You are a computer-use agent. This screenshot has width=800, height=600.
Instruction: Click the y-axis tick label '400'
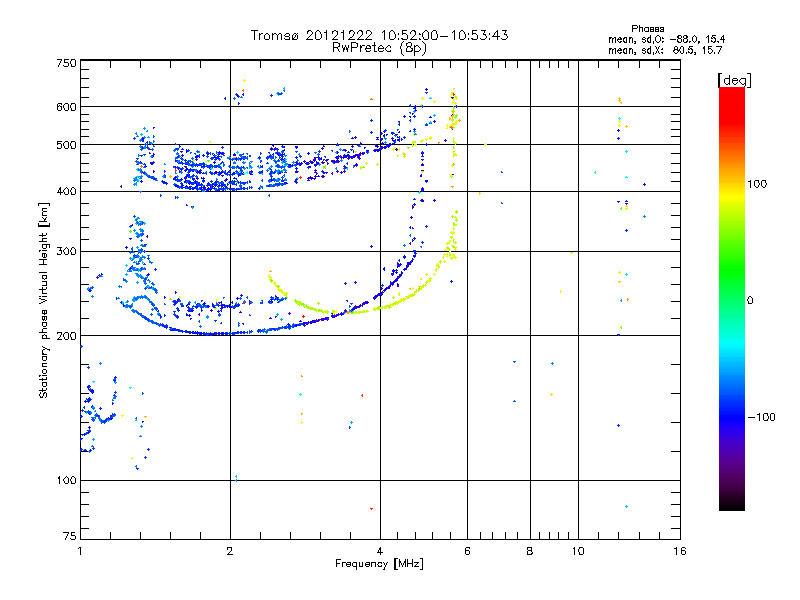pos(66,192)
